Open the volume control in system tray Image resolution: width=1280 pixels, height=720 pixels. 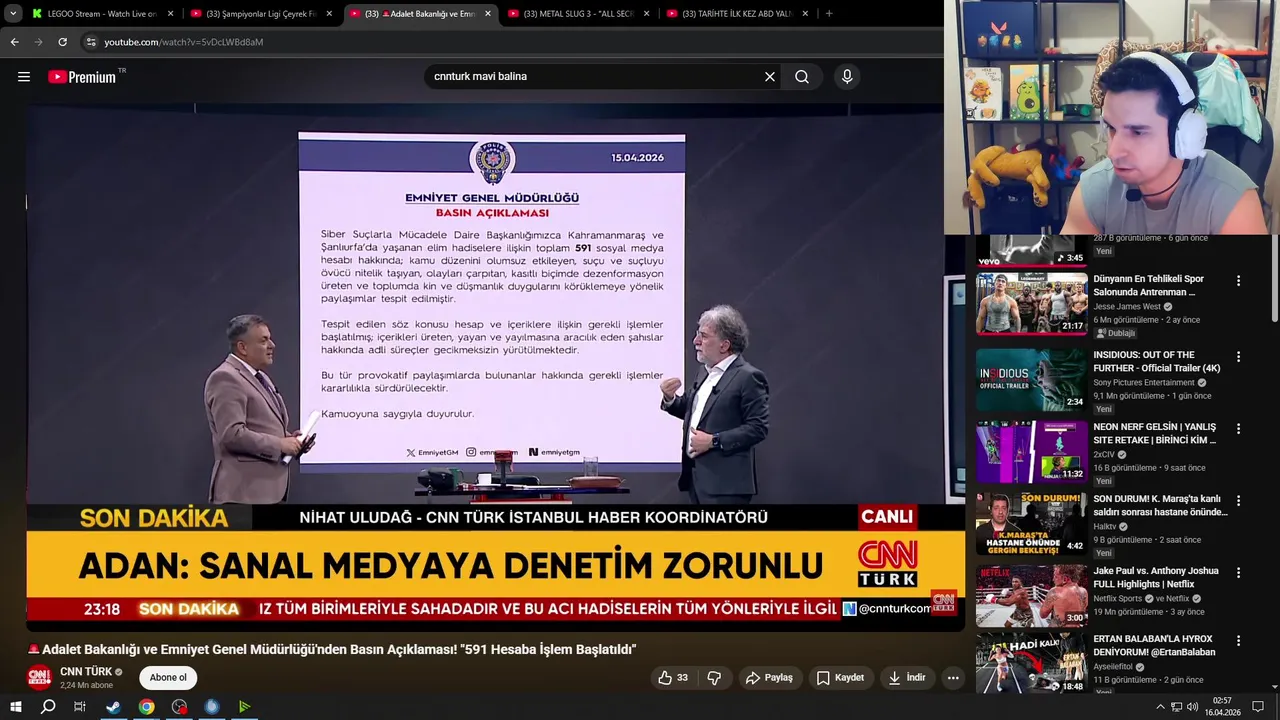[1192, 707]
